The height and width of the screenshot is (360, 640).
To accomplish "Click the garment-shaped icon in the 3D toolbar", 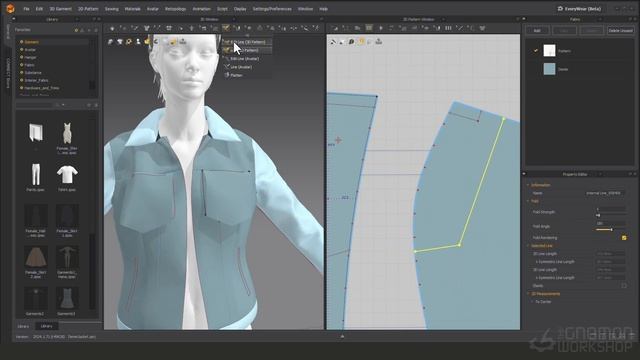I will [146, 28].
